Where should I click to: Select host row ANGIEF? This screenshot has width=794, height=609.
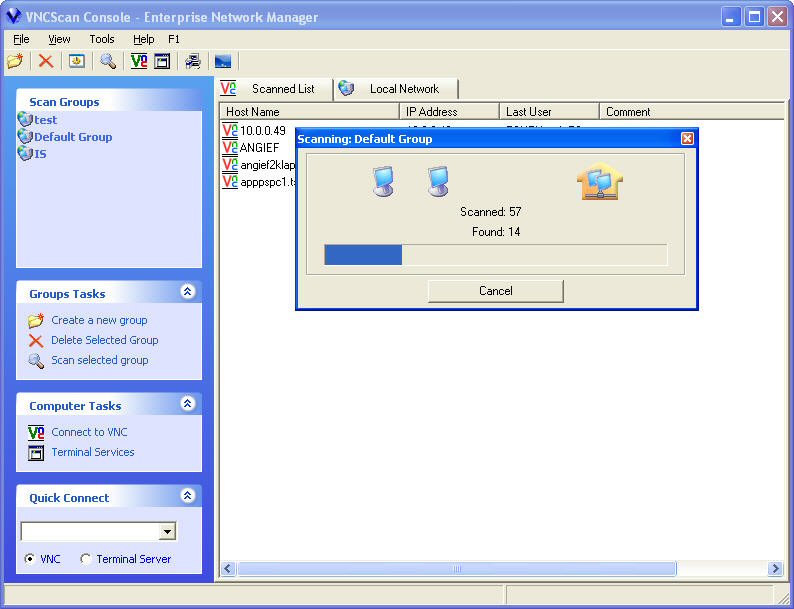tap(259, 147)
